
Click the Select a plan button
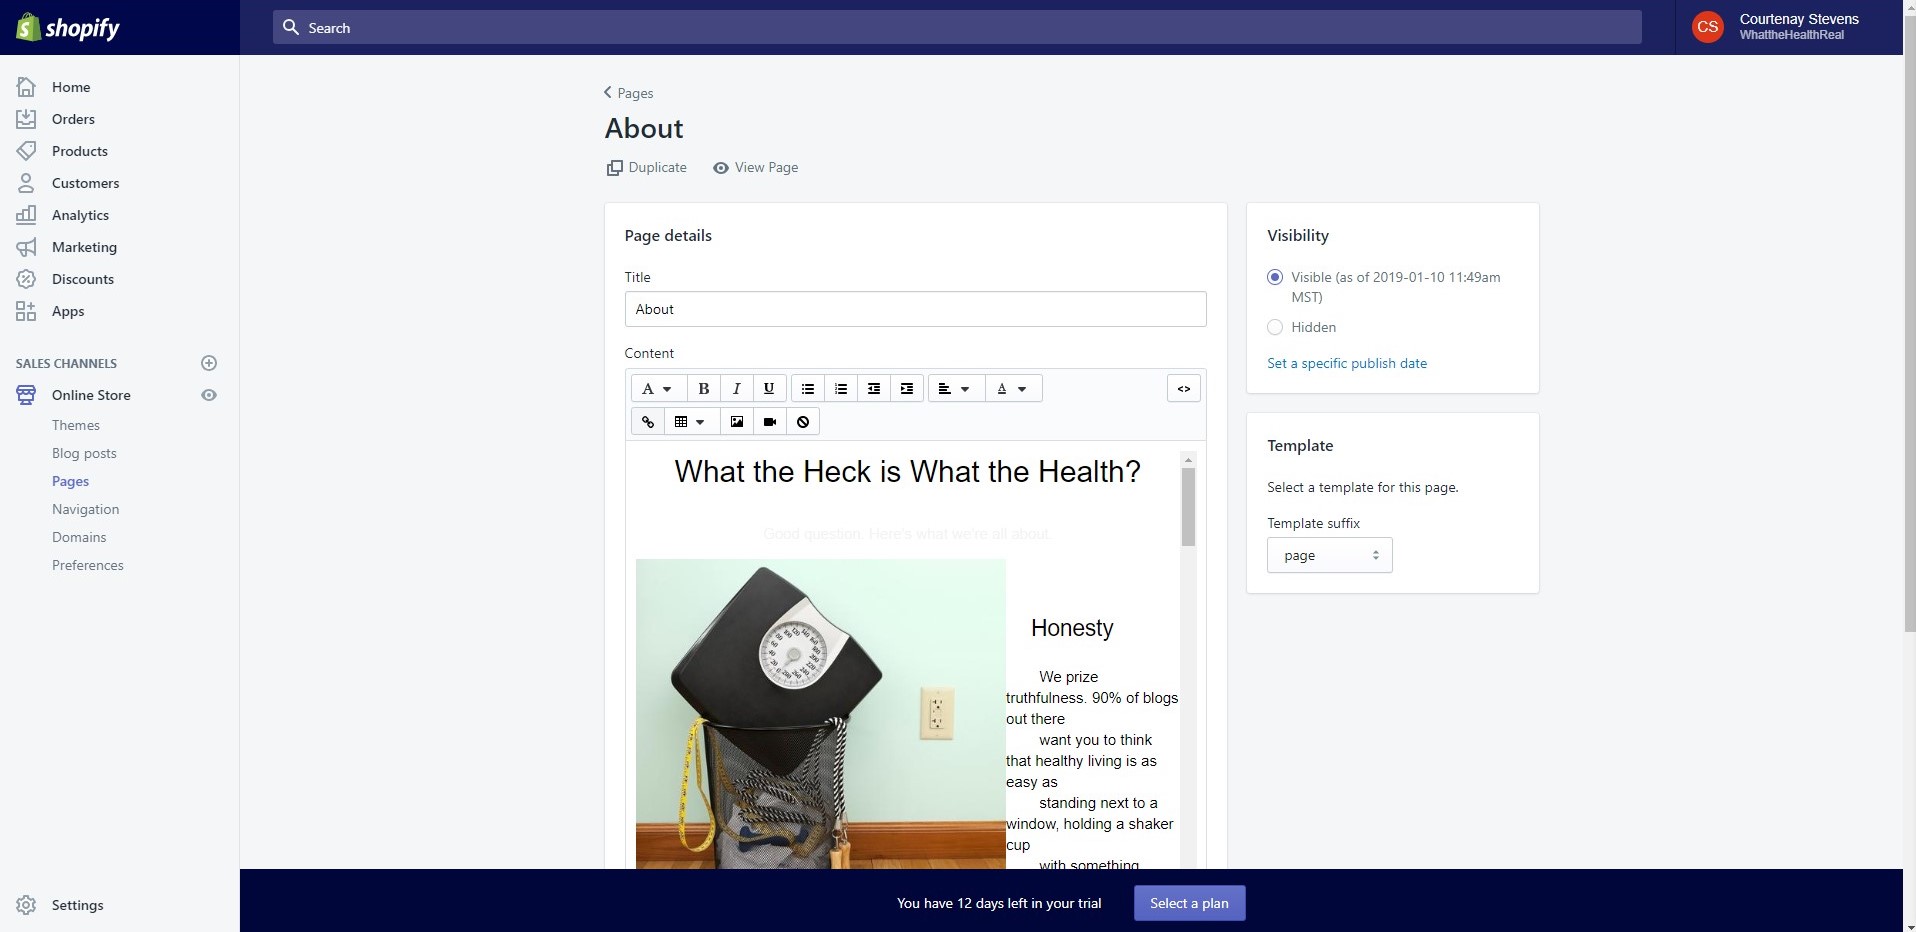coord(1189,903)
